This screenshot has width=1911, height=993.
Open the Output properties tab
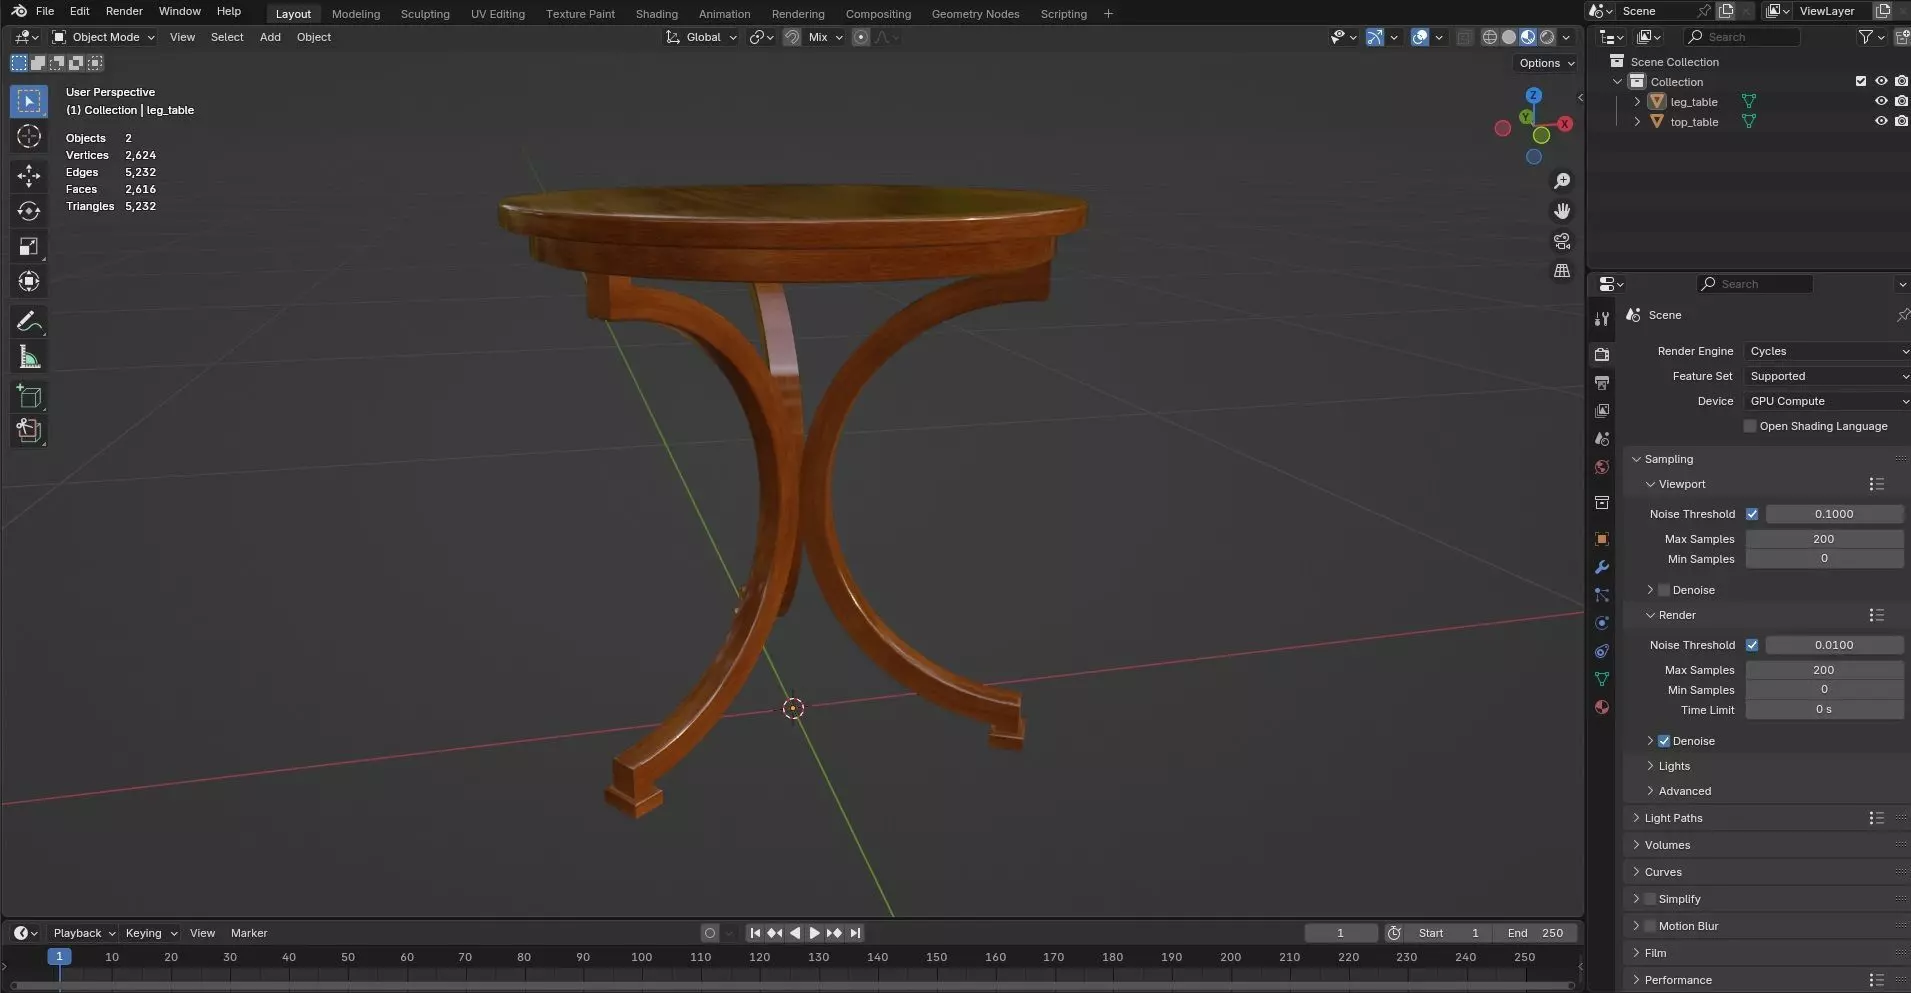[x=1602, y=382]
